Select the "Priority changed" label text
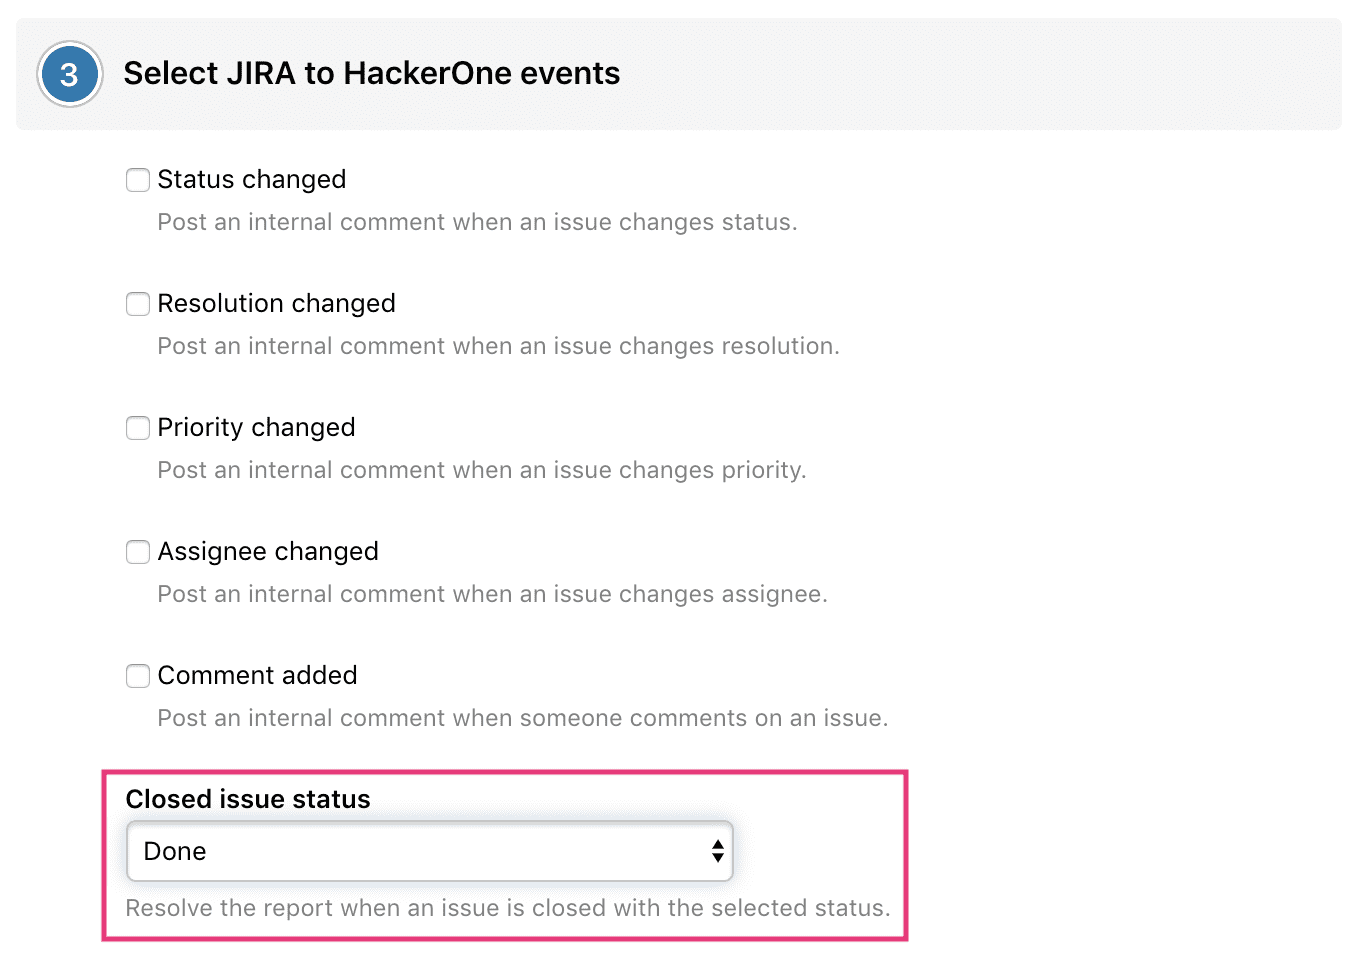Image resolution: width=1346 pixels, height=962 pixels. tap(257, 428)
